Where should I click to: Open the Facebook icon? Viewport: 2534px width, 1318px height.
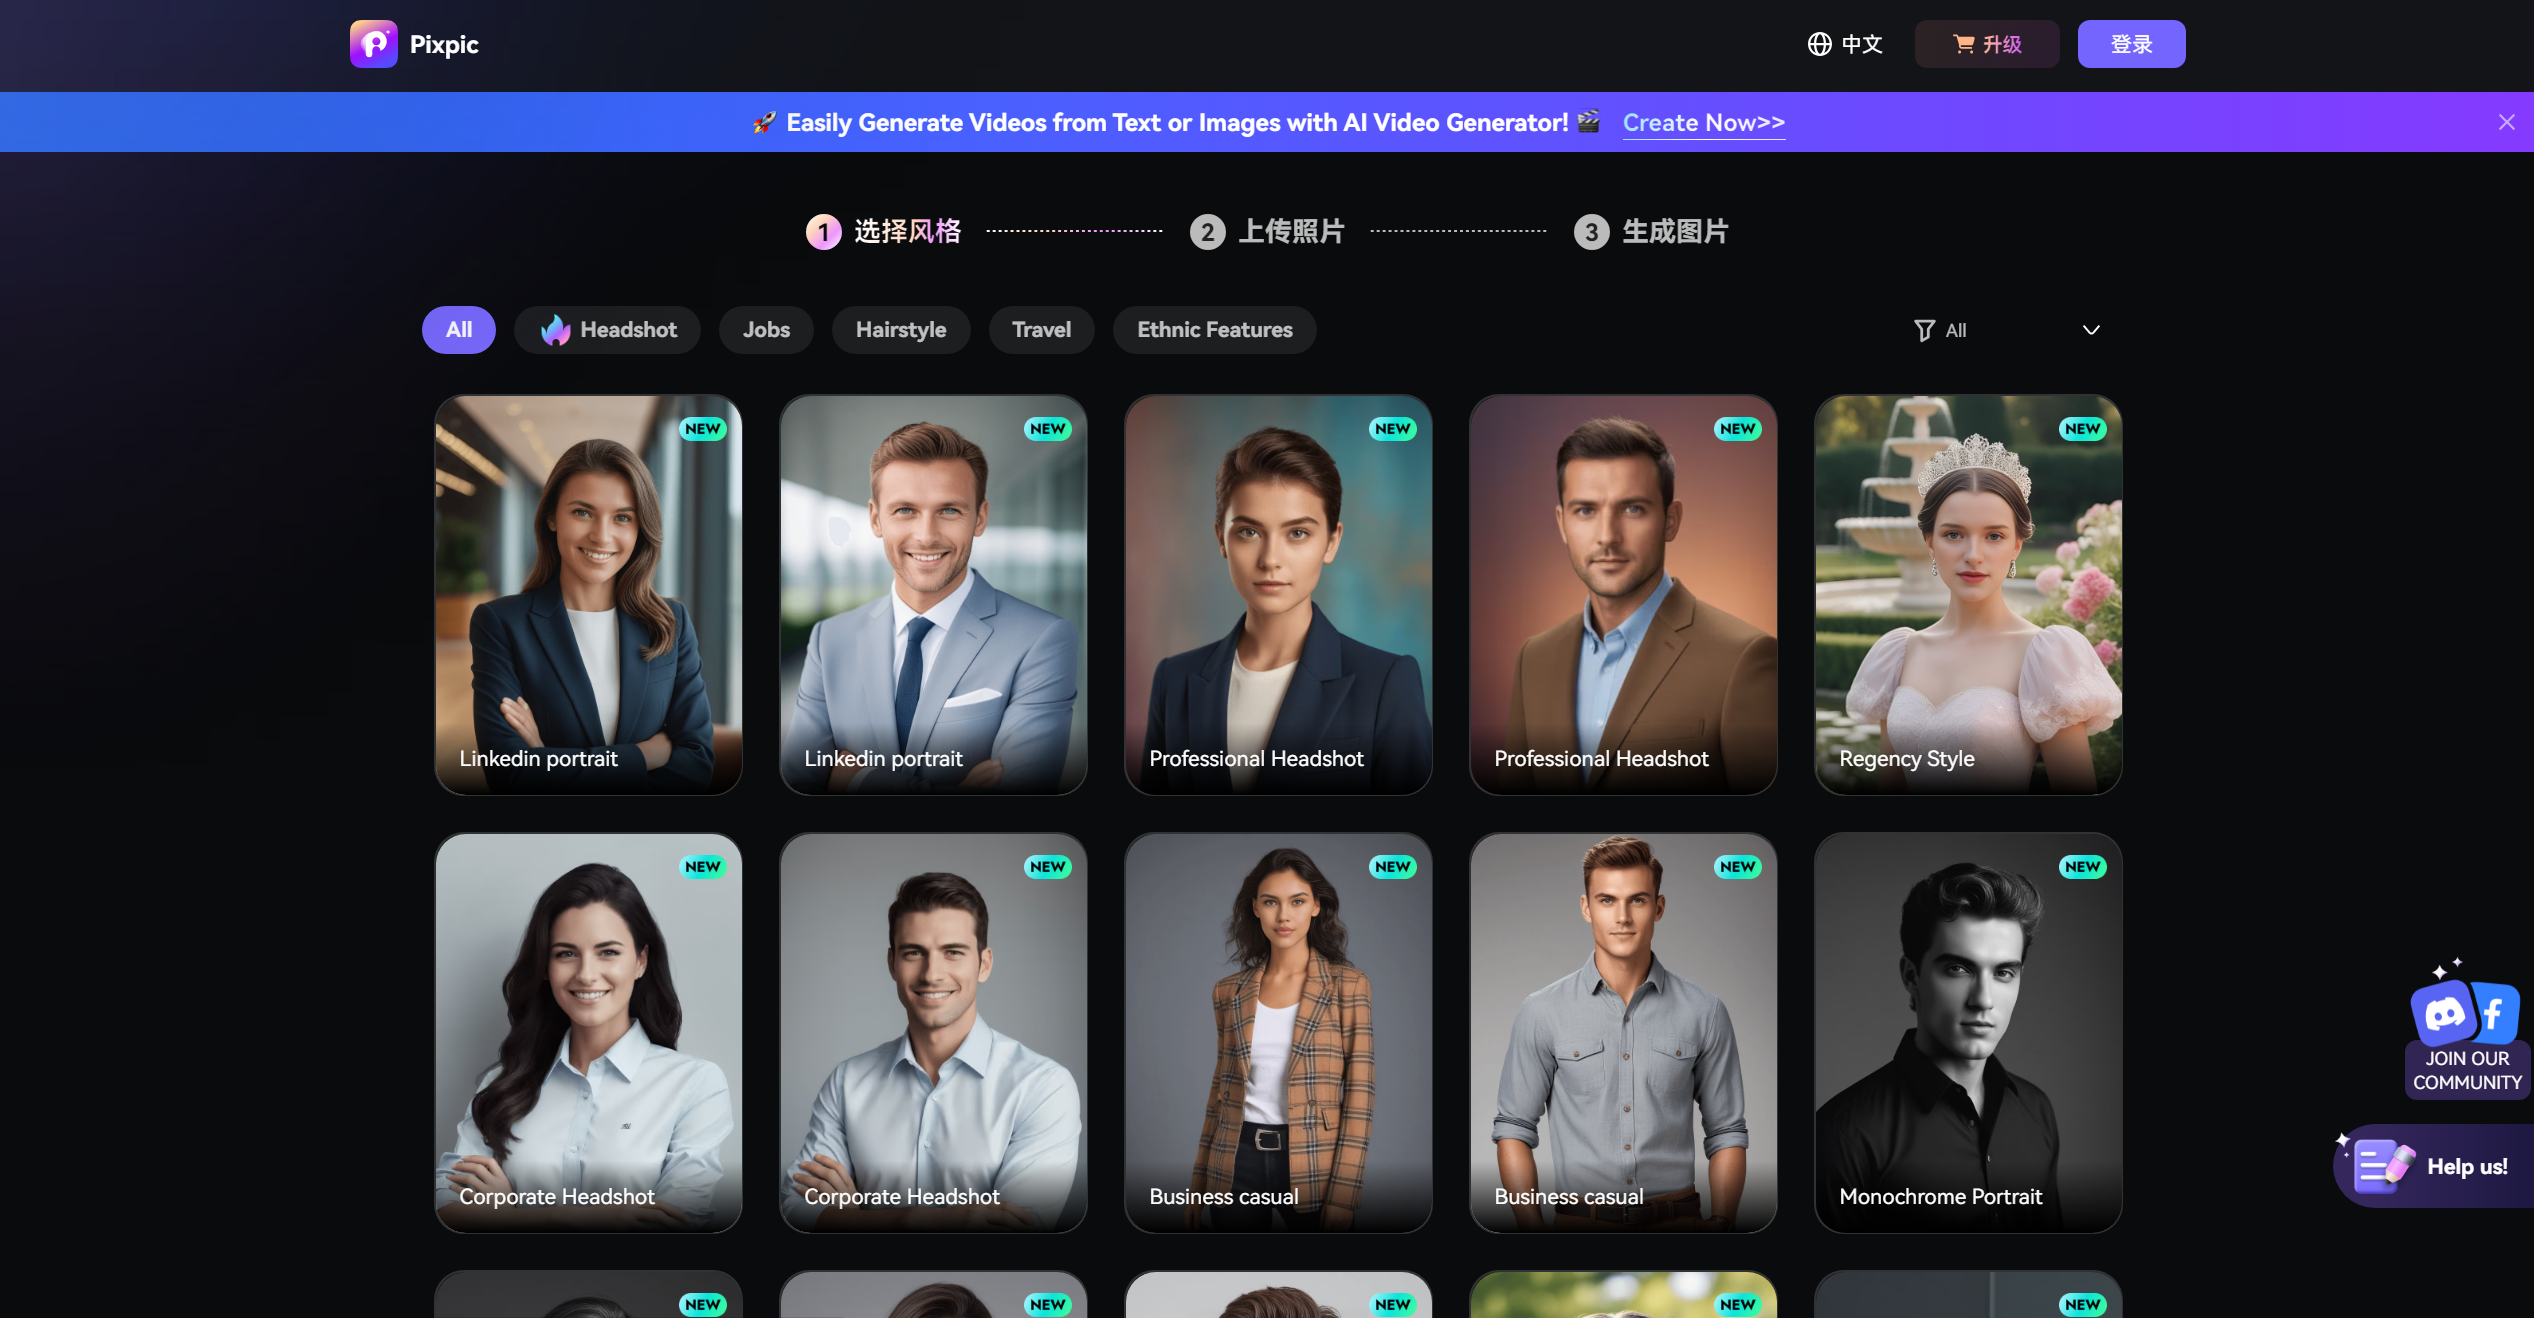[2493, 1012]
